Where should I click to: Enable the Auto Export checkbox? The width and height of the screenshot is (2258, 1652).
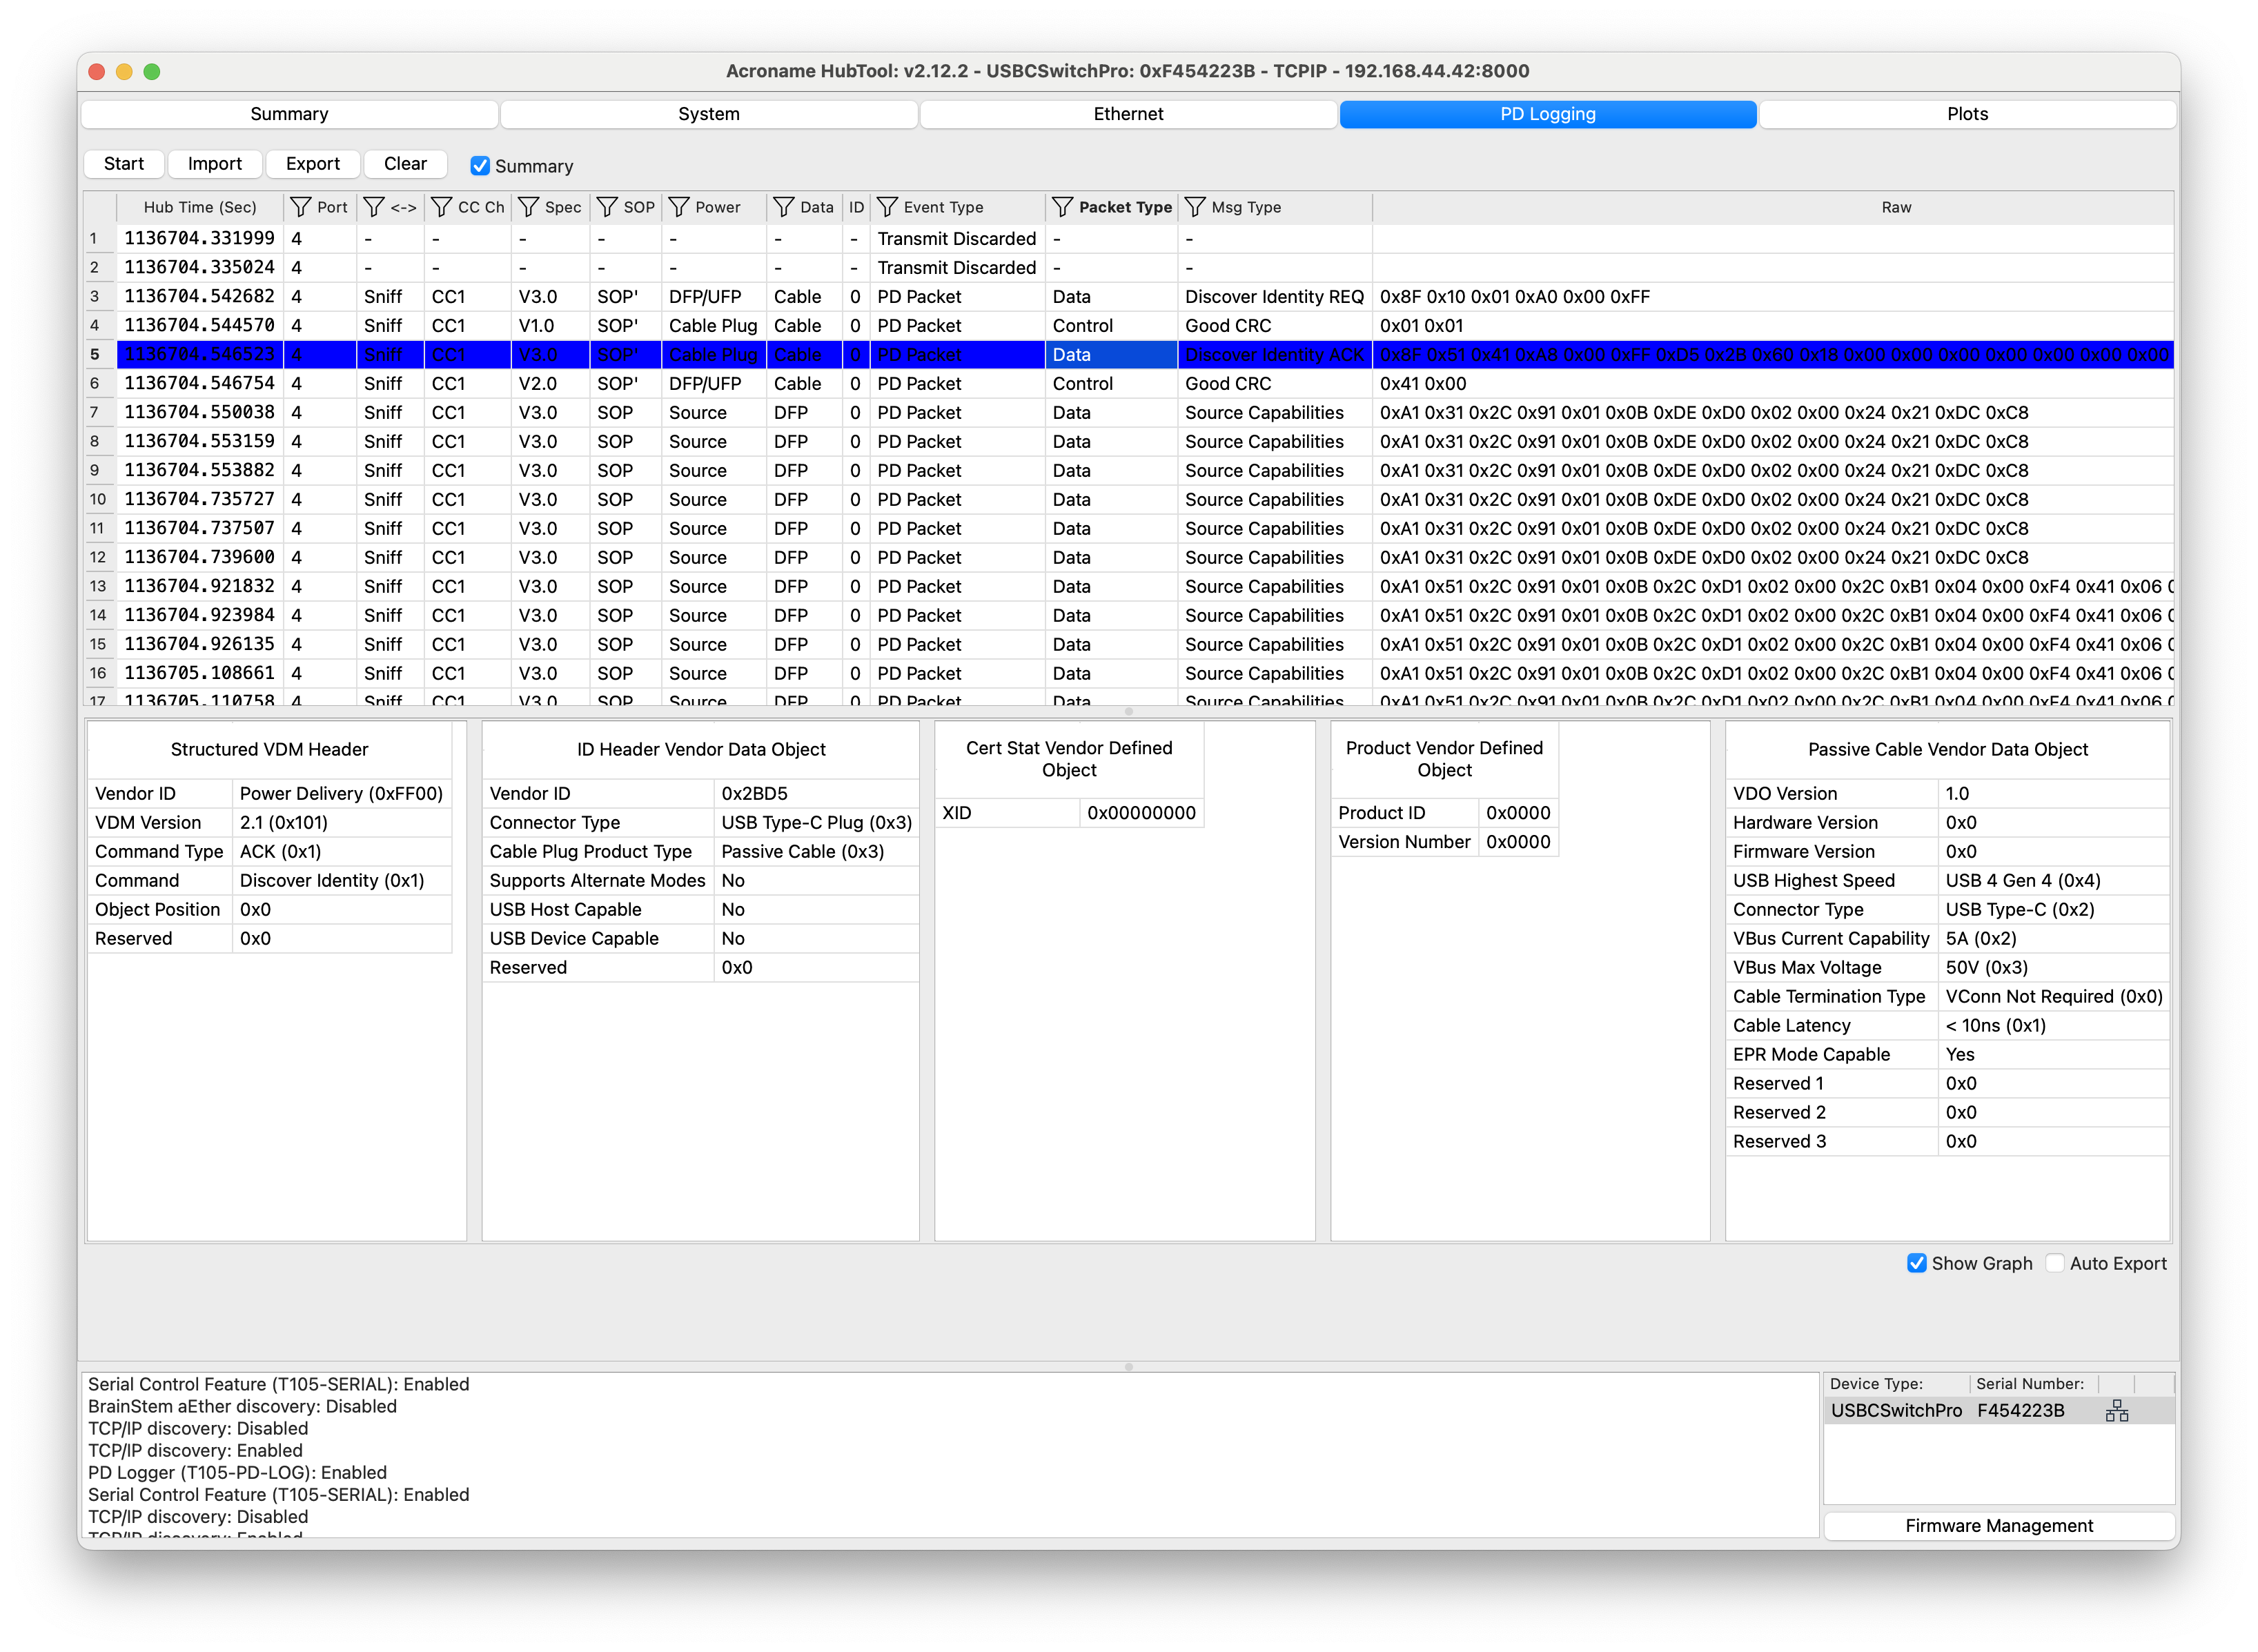(x=2055, y=1263)
